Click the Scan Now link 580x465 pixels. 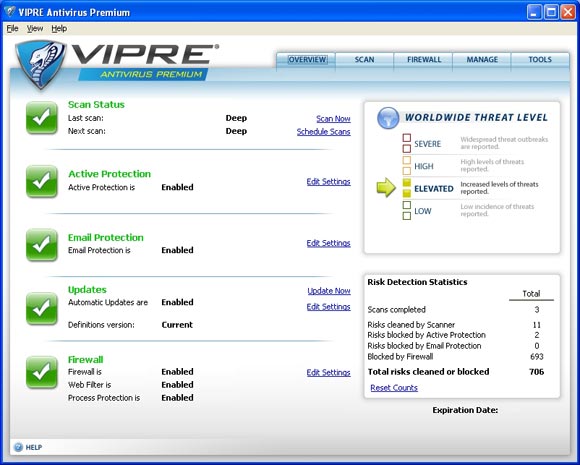click(333, 119)
